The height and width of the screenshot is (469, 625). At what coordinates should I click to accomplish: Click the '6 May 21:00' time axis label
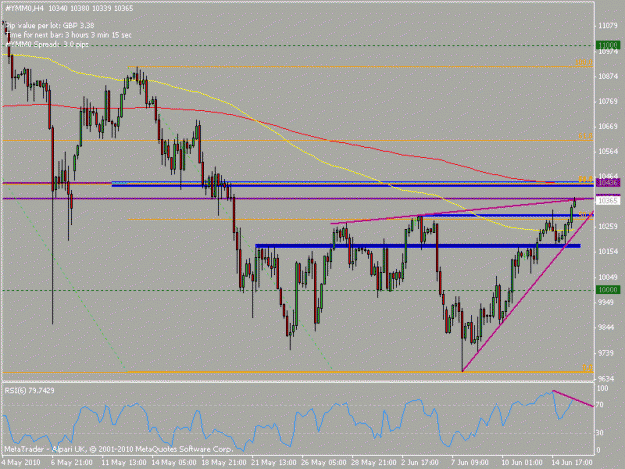pyautogui.click(x=72, y=462)
